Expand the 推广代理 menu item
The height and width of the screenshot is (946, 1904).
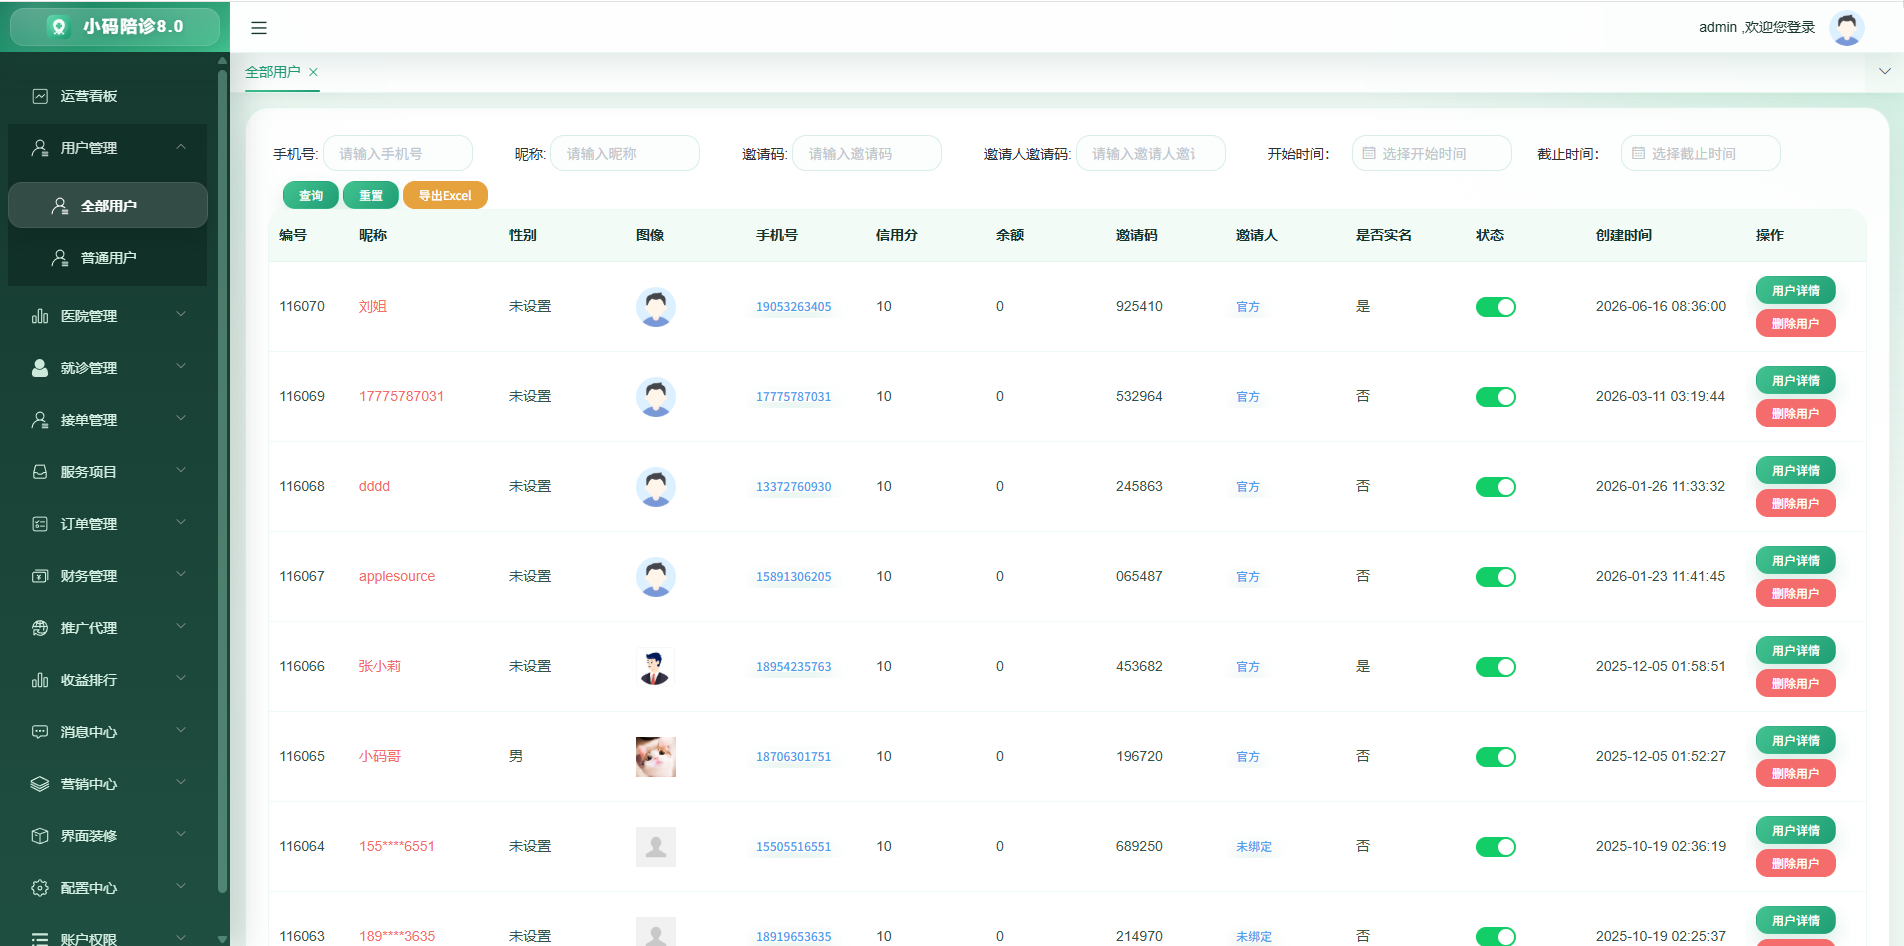108,628
